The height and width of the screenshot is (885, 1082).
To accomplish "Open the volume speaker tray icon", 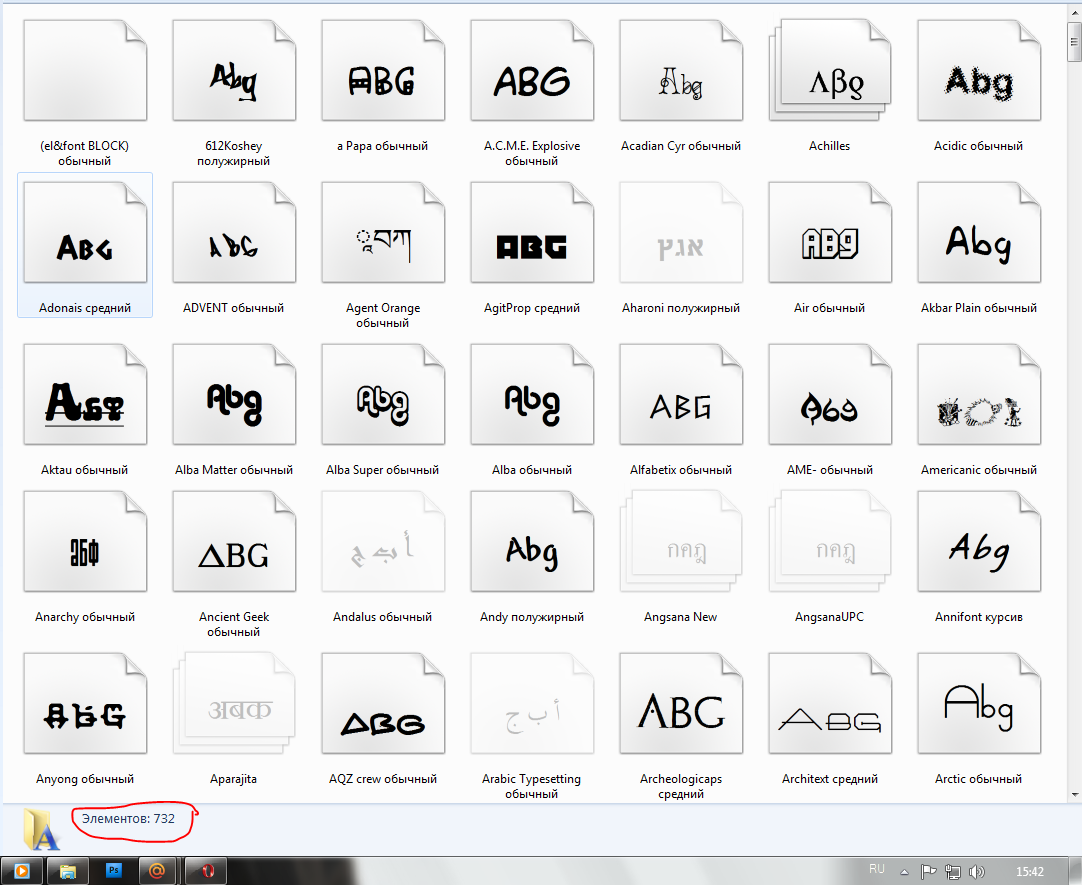I will click(976, 873).
